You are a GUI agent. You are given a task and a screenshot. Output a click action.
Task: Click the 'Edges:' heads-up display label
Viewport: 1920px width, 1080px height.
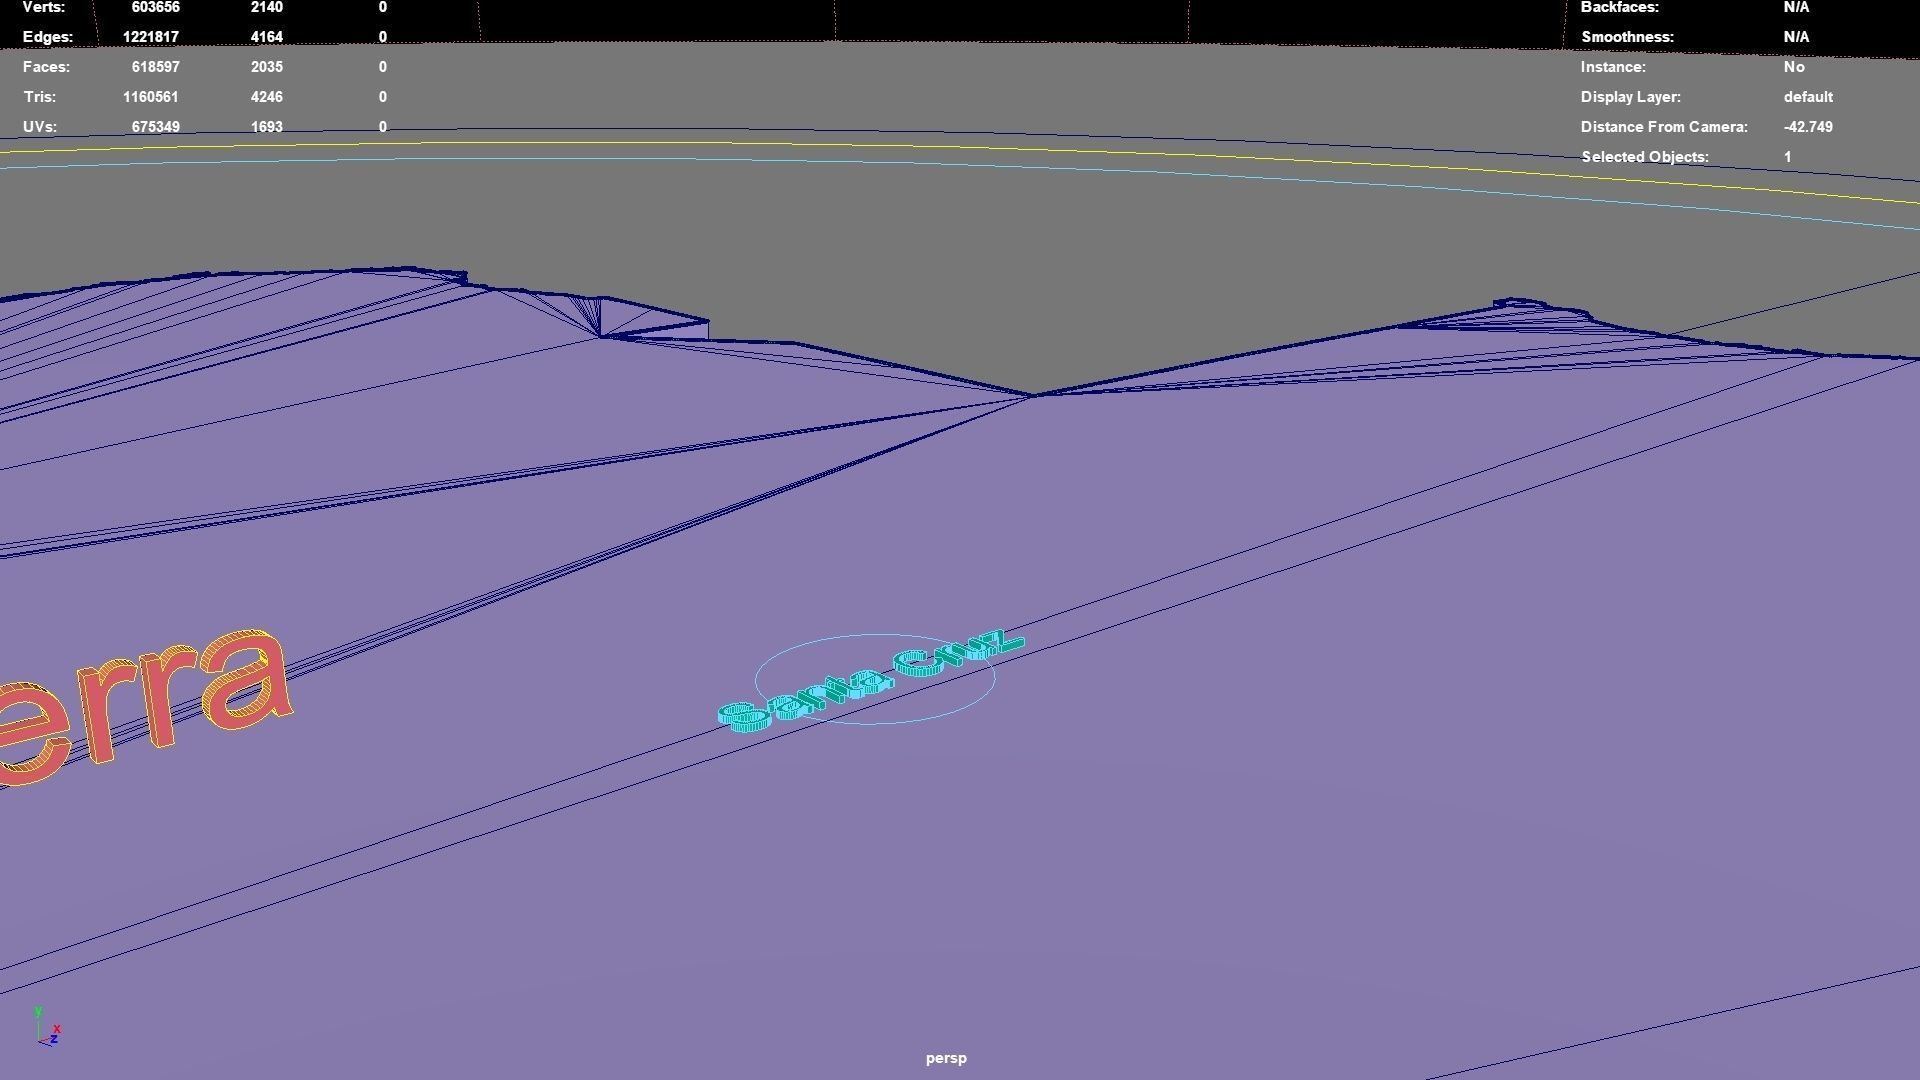click(x=48, y=37)
